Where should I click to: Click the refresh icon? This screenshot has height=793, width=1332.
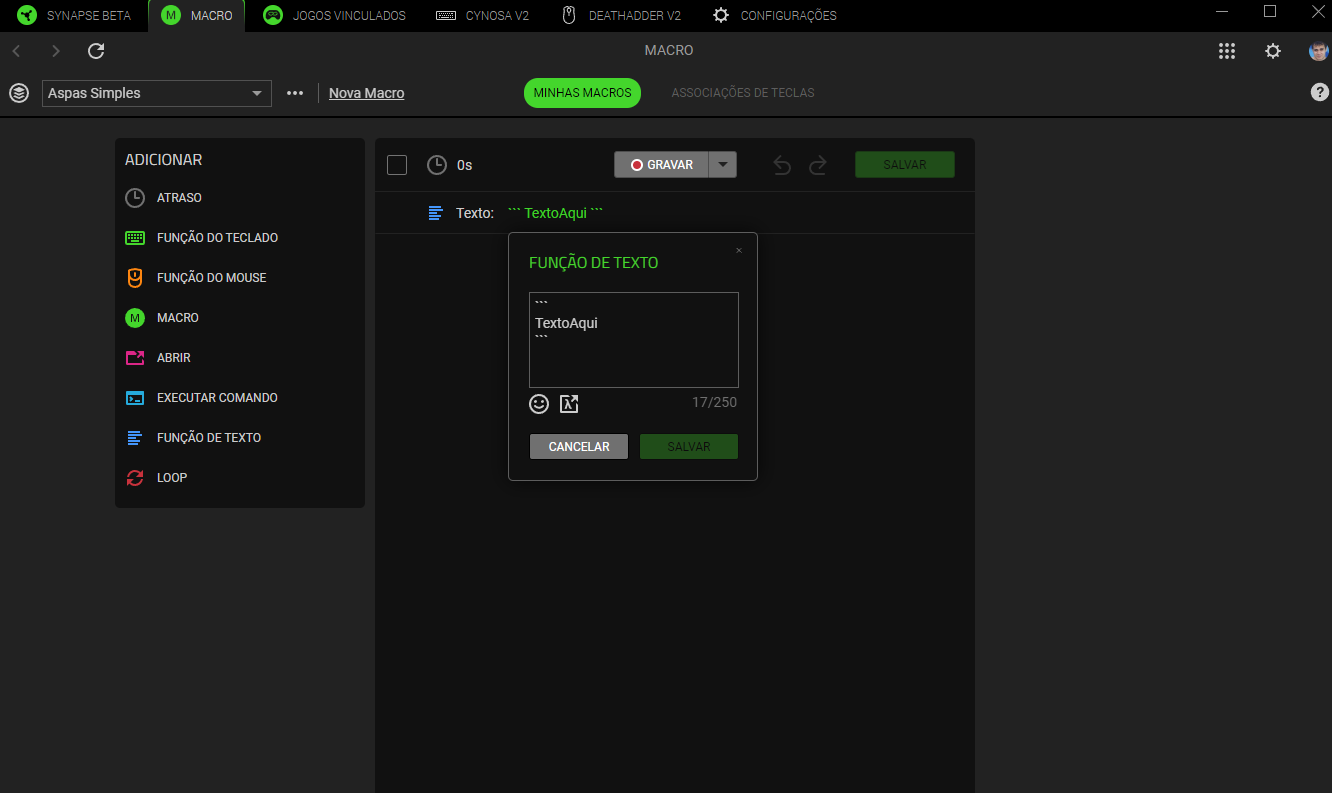(96, 51)
